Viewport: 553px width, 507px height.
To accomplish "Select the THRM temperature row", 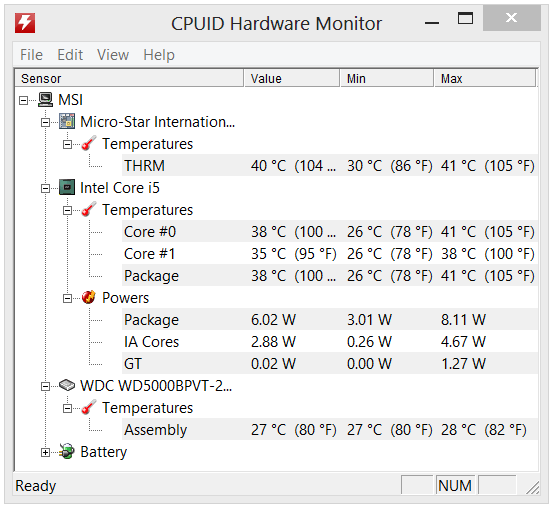I will pos(330,165).
